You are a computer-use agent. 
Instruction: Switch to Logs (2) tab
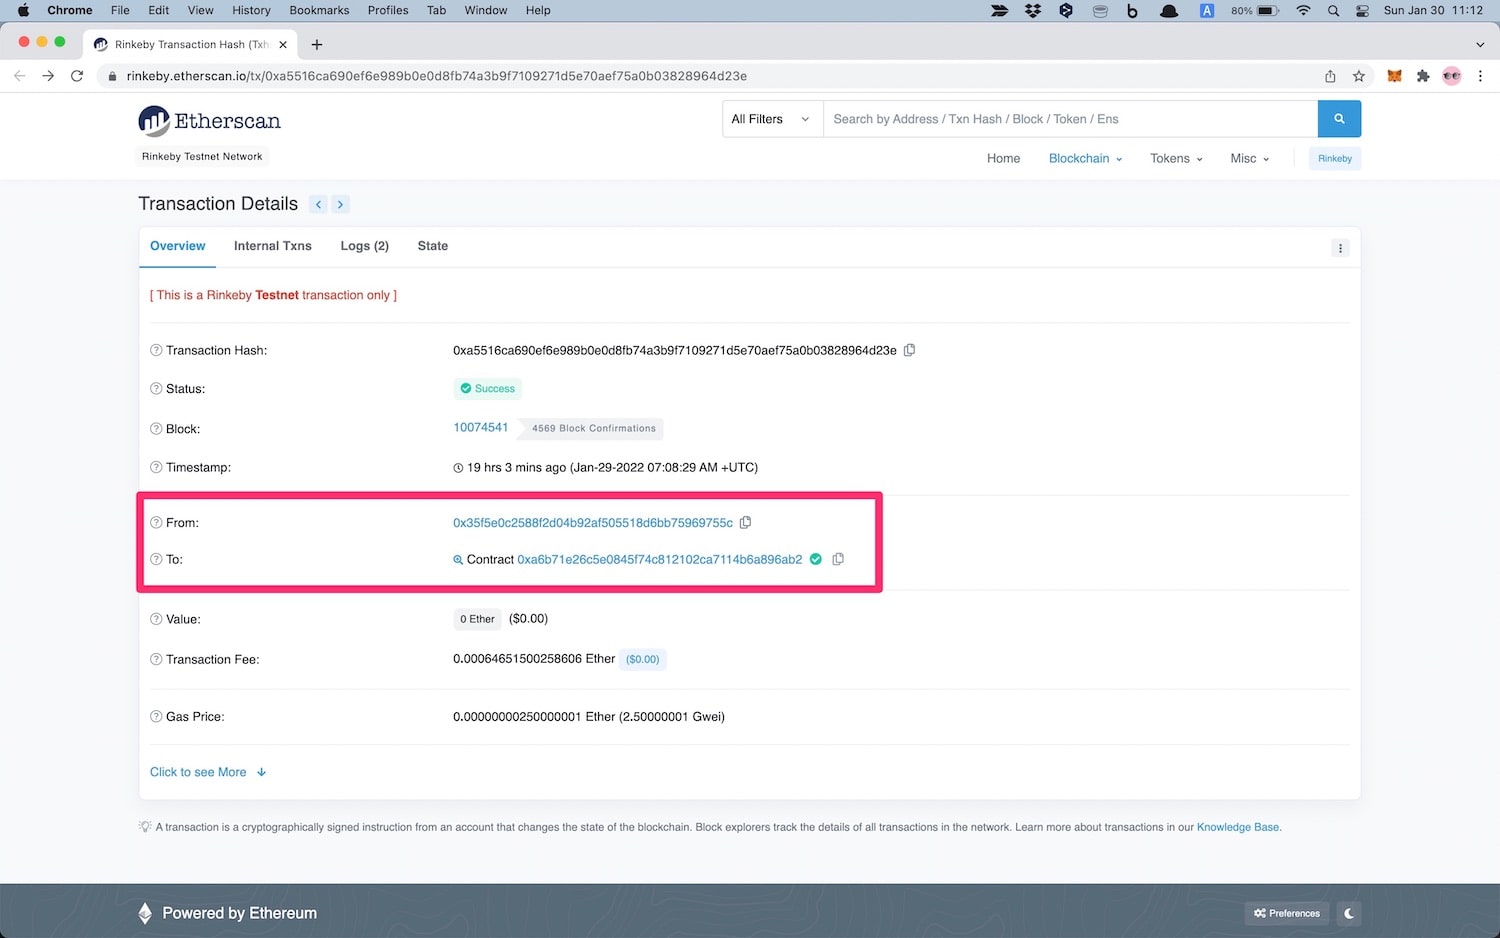365,246
